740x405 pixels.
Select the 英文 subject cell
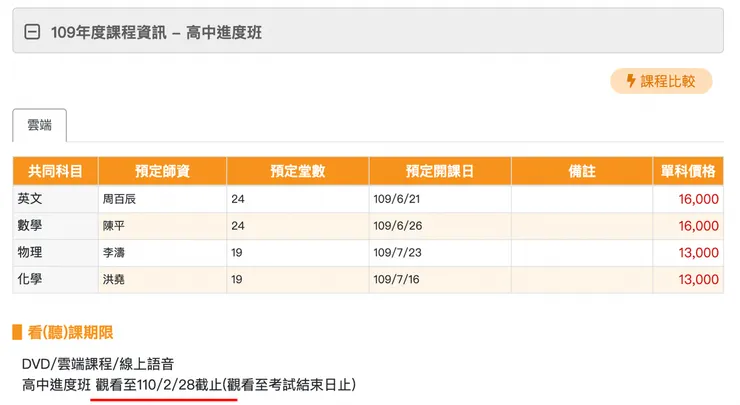pyautogui.click(x=55, y=199)
